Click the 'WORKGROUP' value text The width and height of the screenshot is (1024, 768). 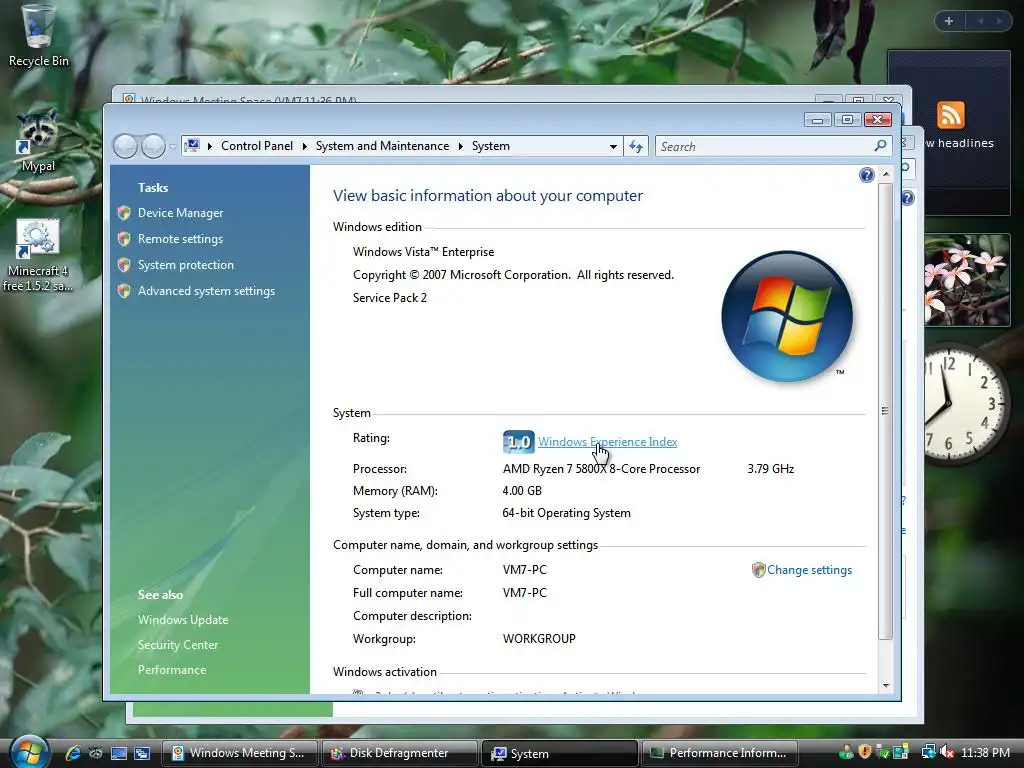point(539,639)
